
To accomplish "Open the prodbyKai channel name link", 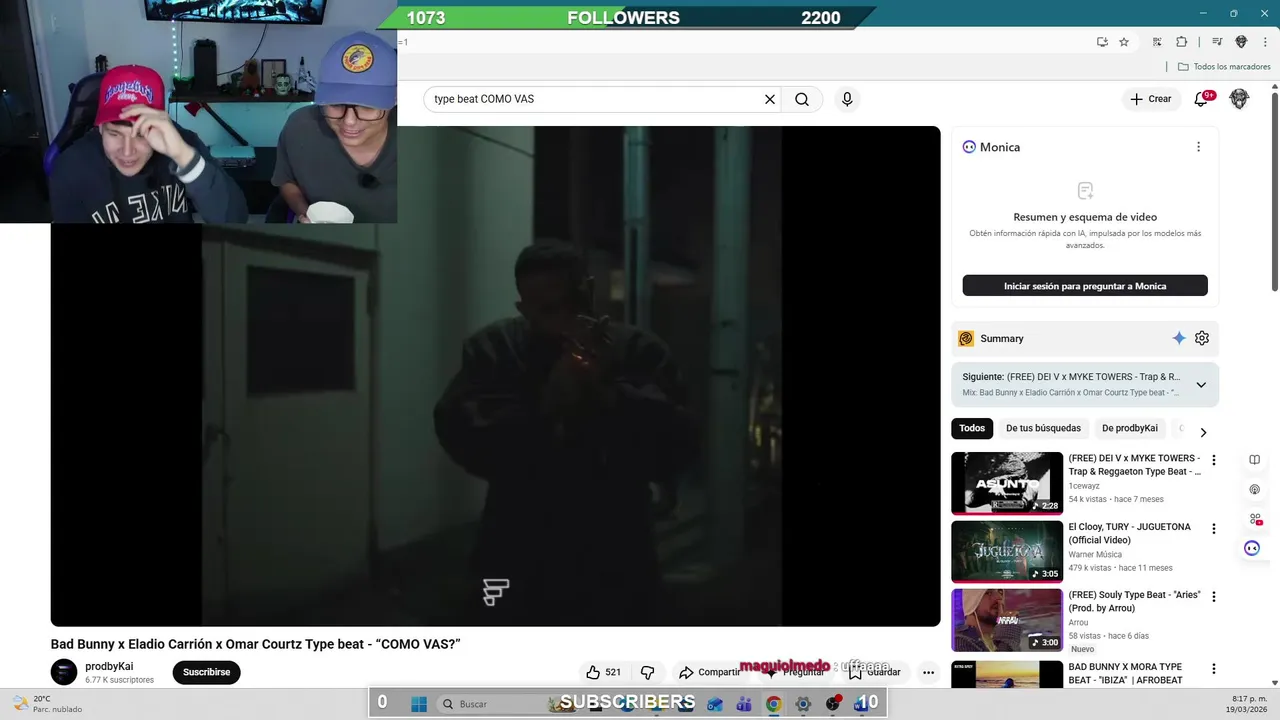I will click(109, 666).
